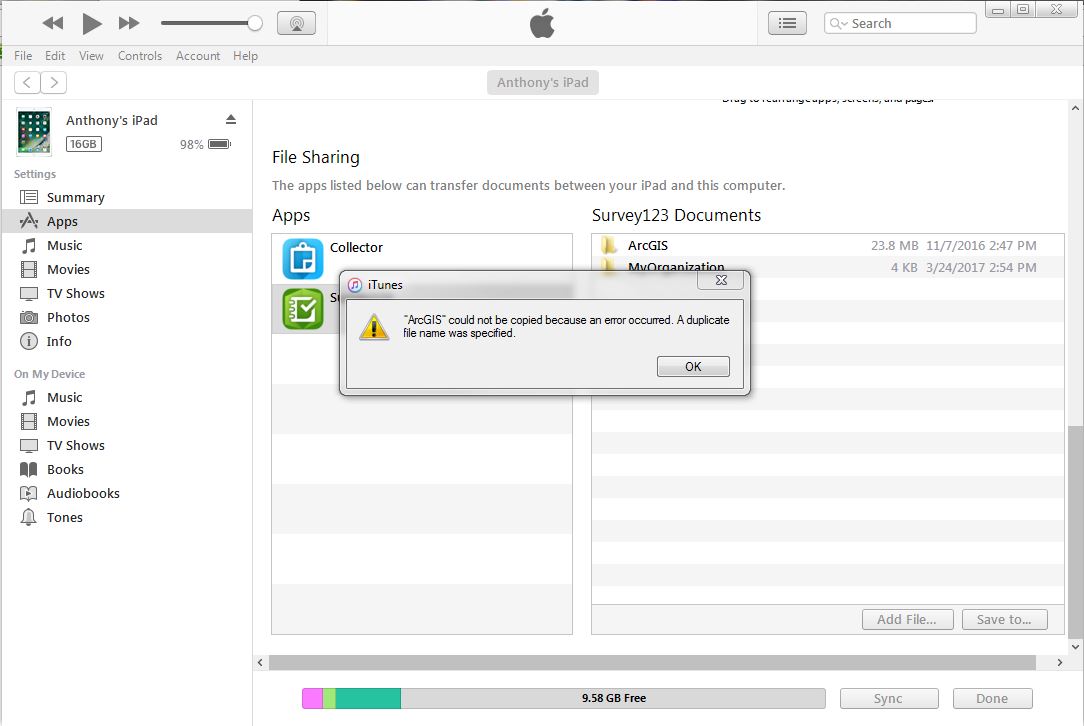The image size is (1084, 726).
Task: Click the vertical scrollbar up arrow
Action: click(x=1075, y=108)
